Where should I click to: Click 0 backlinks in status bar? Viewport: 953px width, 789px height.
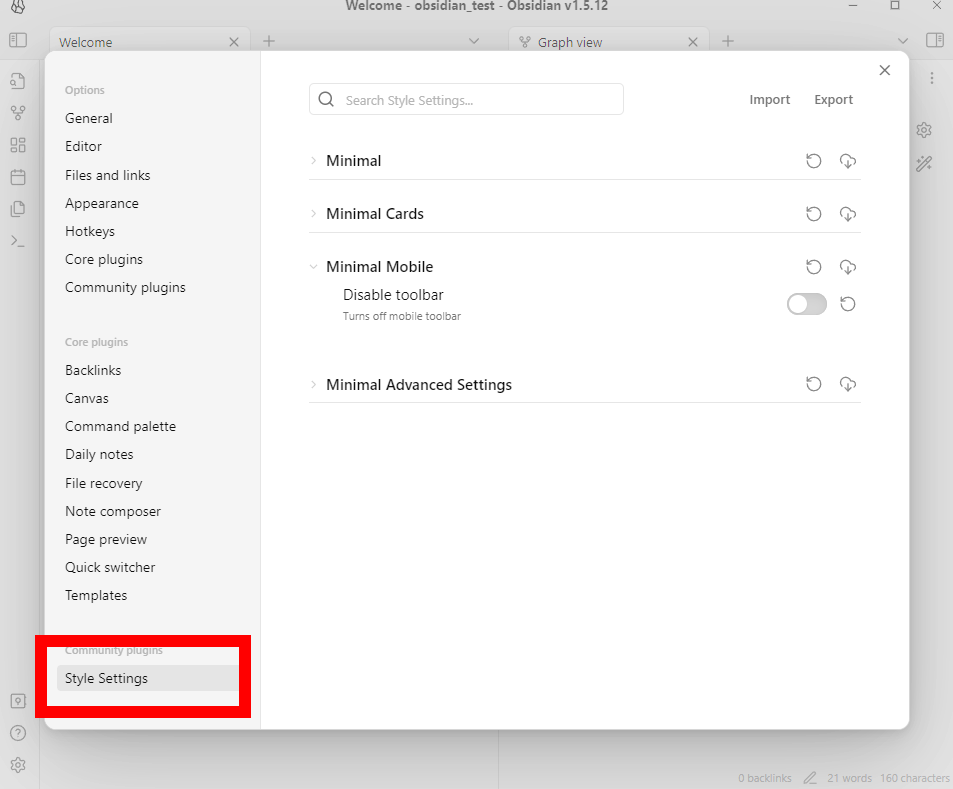[x=765, y=778]
